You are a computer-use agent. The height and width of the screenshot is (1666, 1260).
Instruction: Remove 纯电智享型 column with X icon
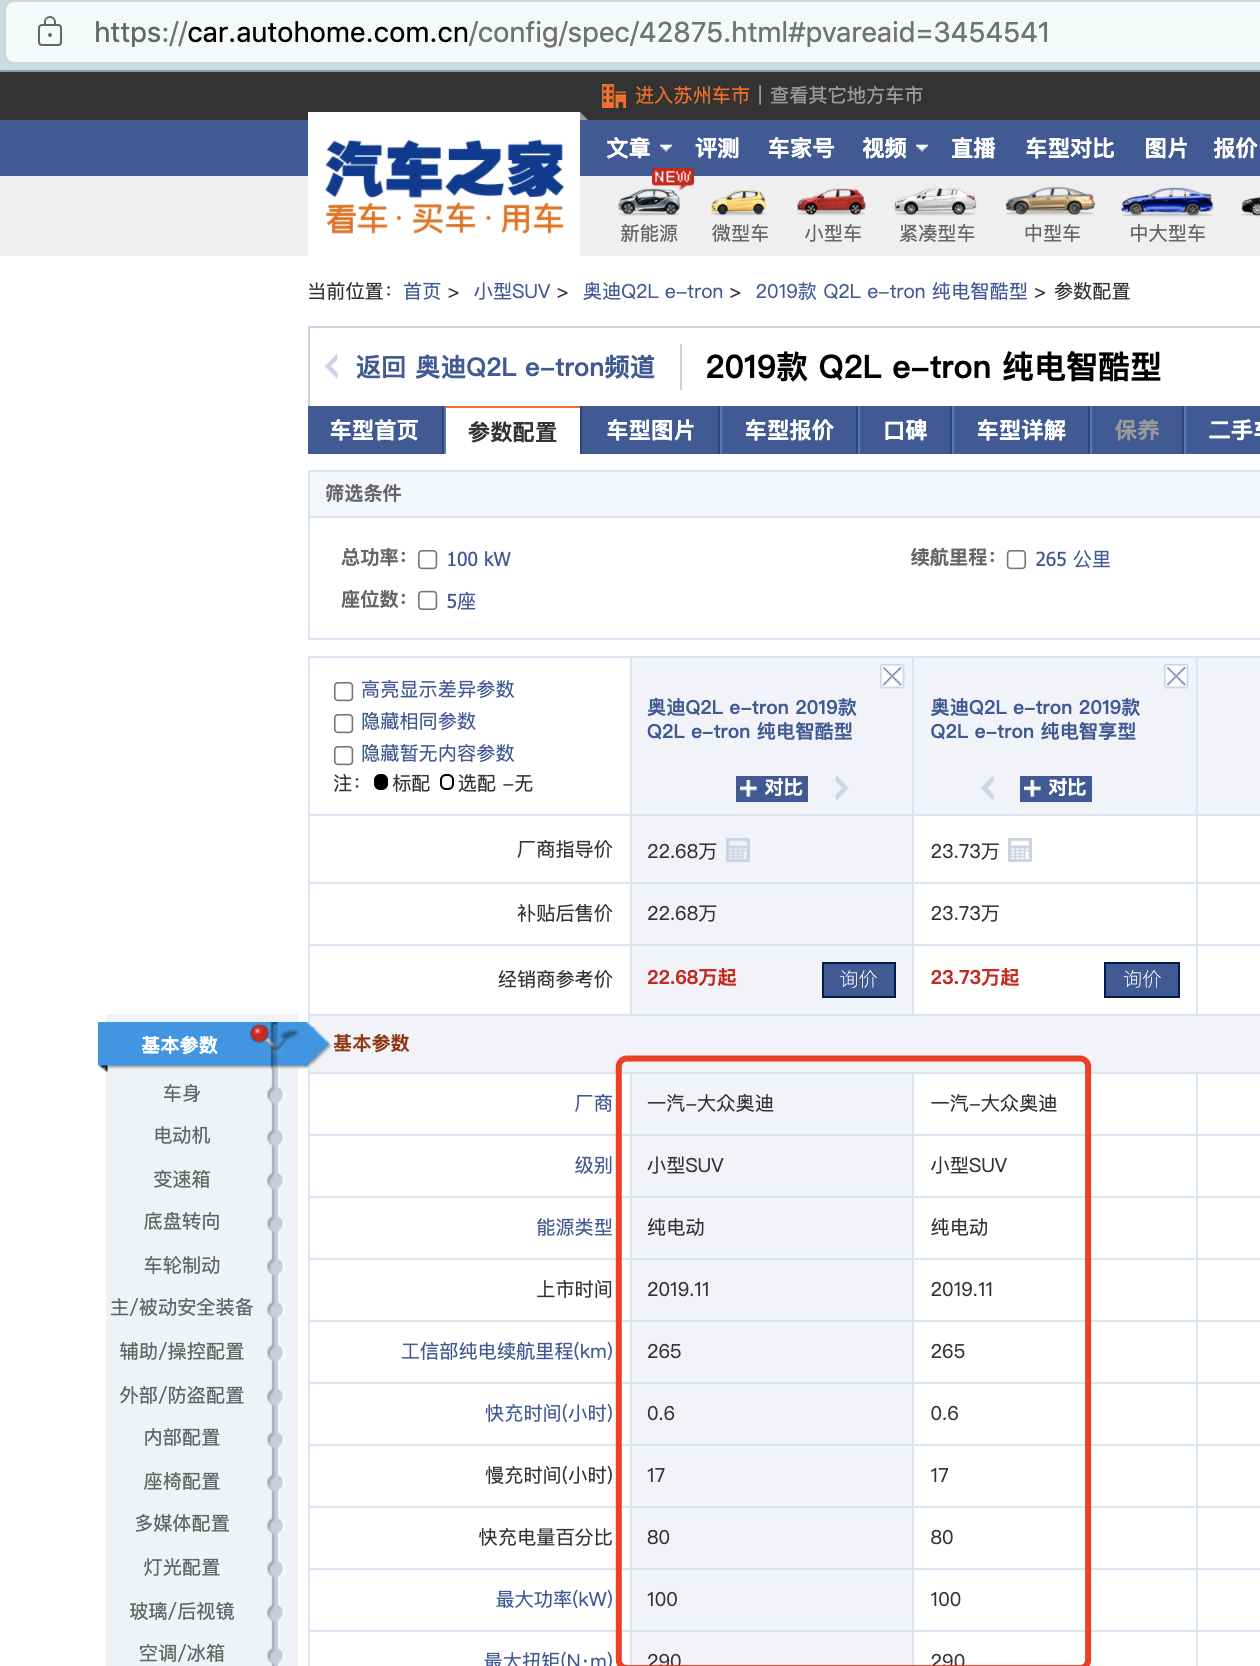(x=1176, y=676)
